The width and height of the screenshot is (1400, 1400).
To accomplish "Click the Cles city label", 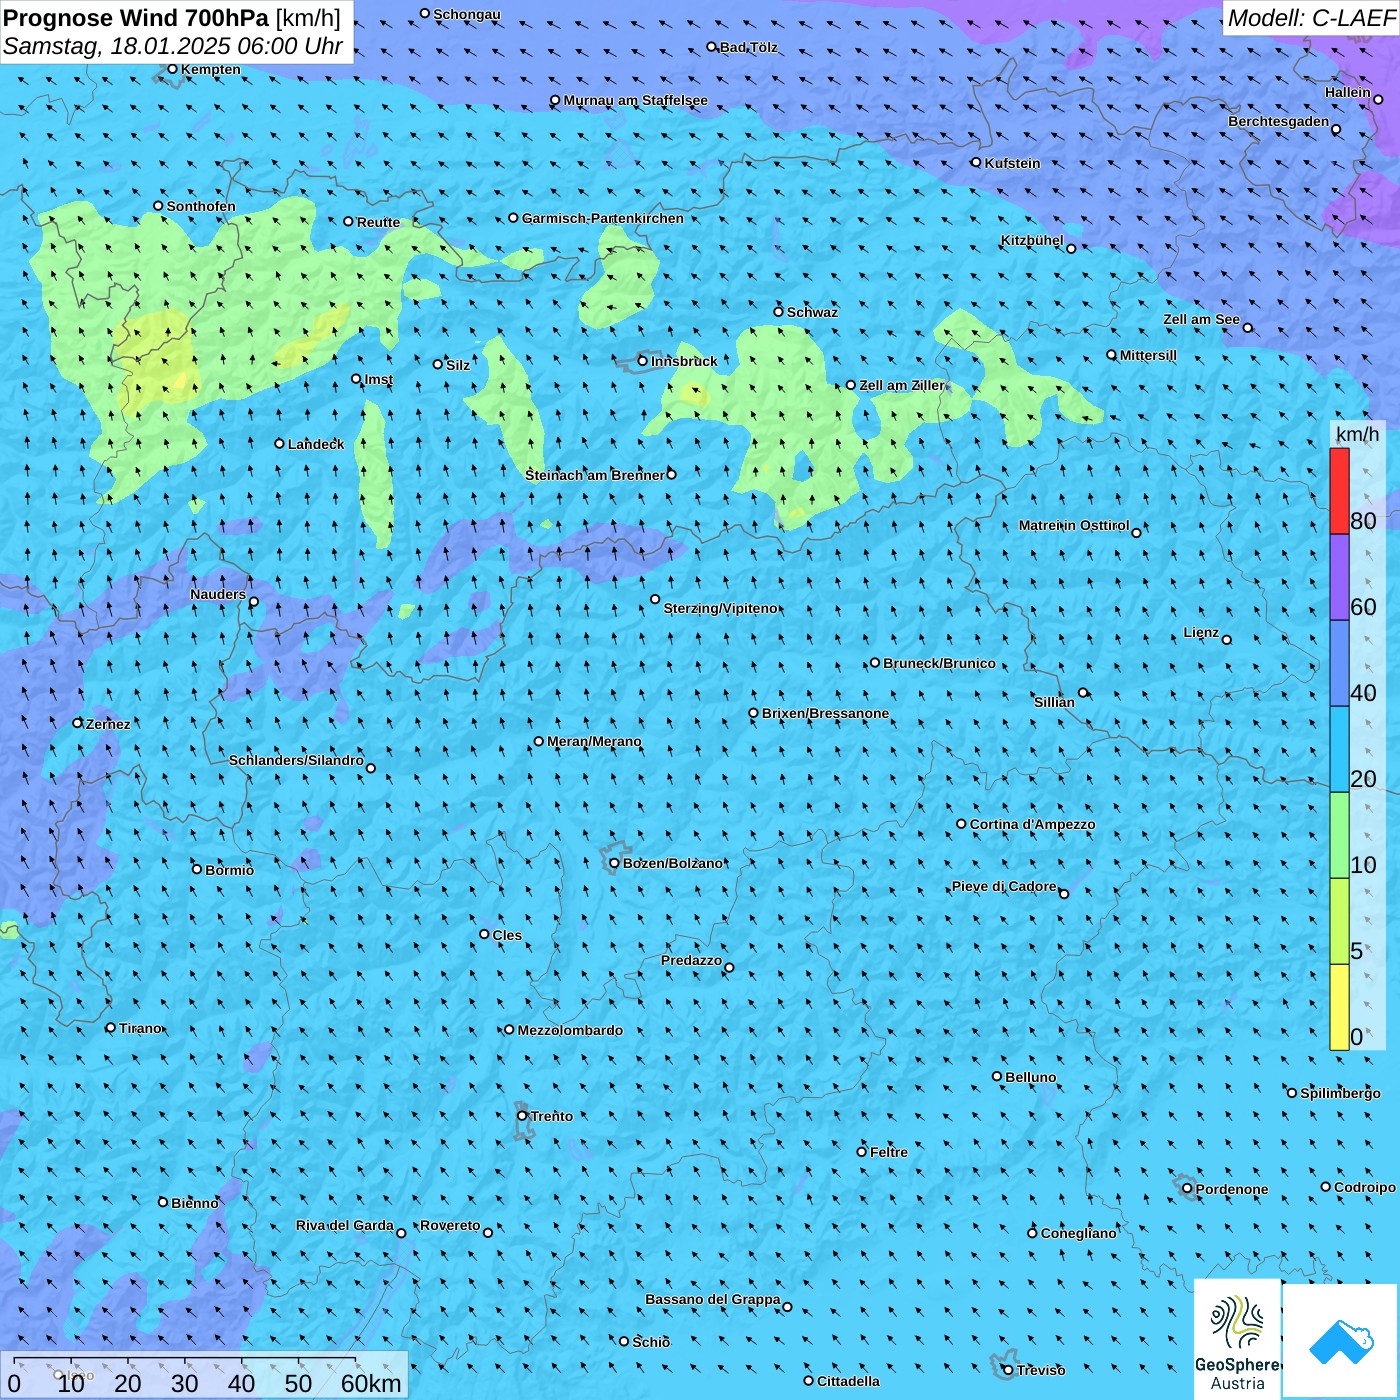I will [507, 935].
